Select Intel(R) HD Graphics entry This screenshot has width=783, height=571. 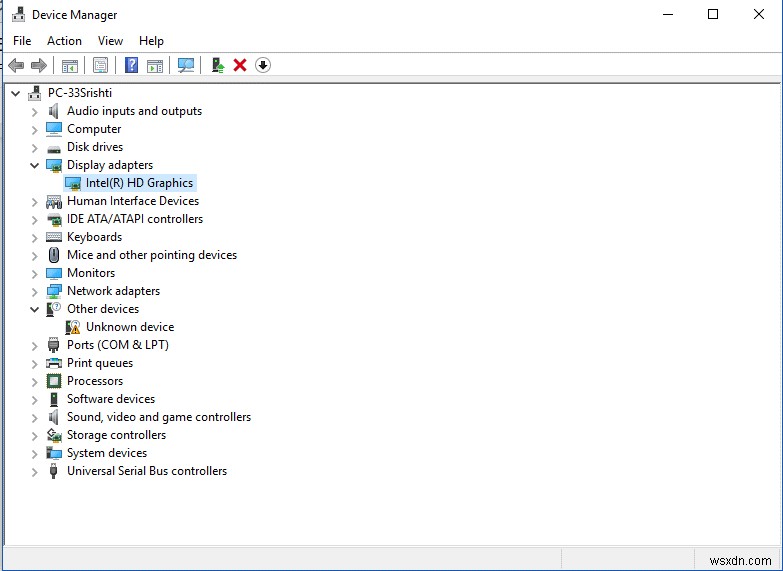click(x=139, y=183)
